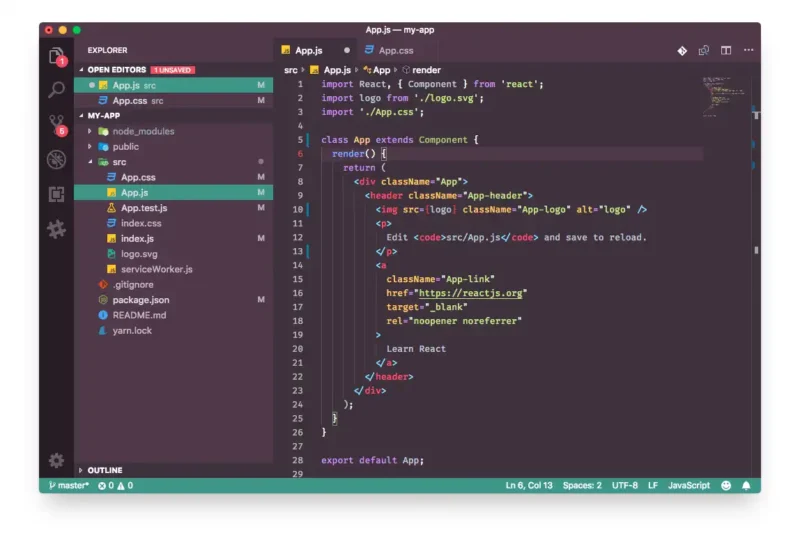Open the Manage gear at activity bar bottom
Image resolution: width=800 pixels, height=549 pixels.
[57, 460]
